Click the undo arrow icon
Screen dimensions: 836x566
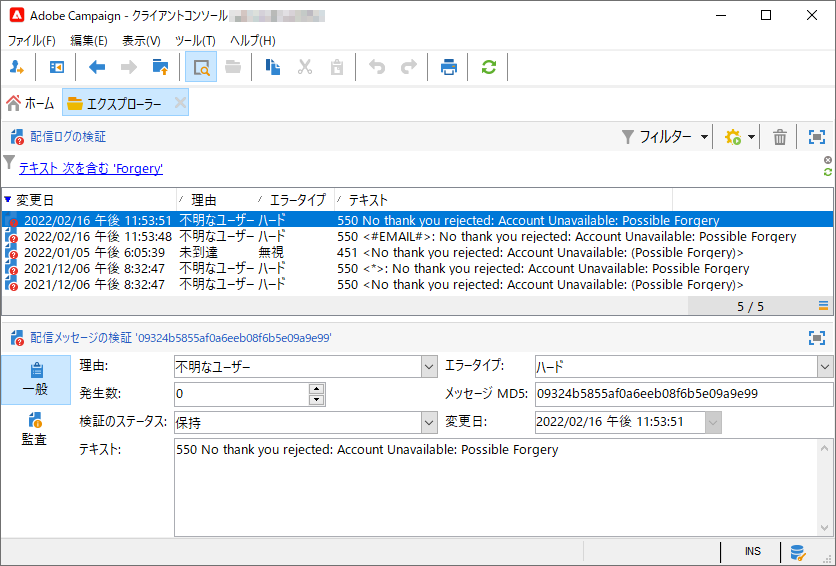click(377, 67)
